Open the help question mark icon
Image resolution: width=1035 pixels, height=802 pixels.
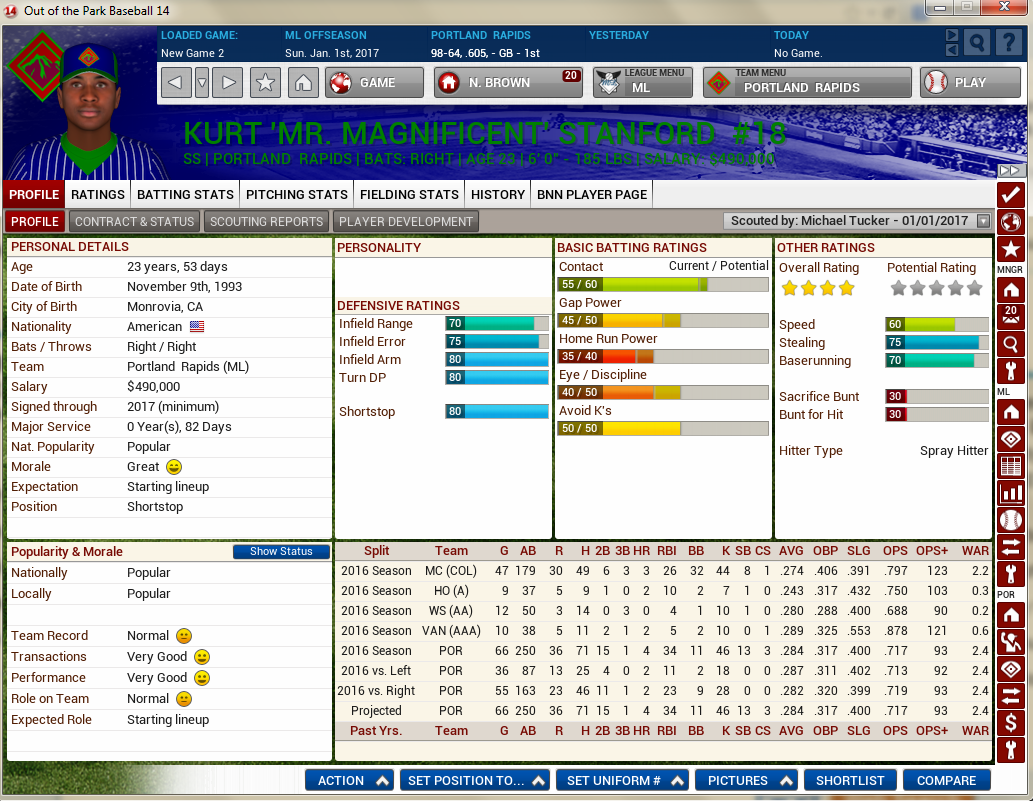point(1009,44)
